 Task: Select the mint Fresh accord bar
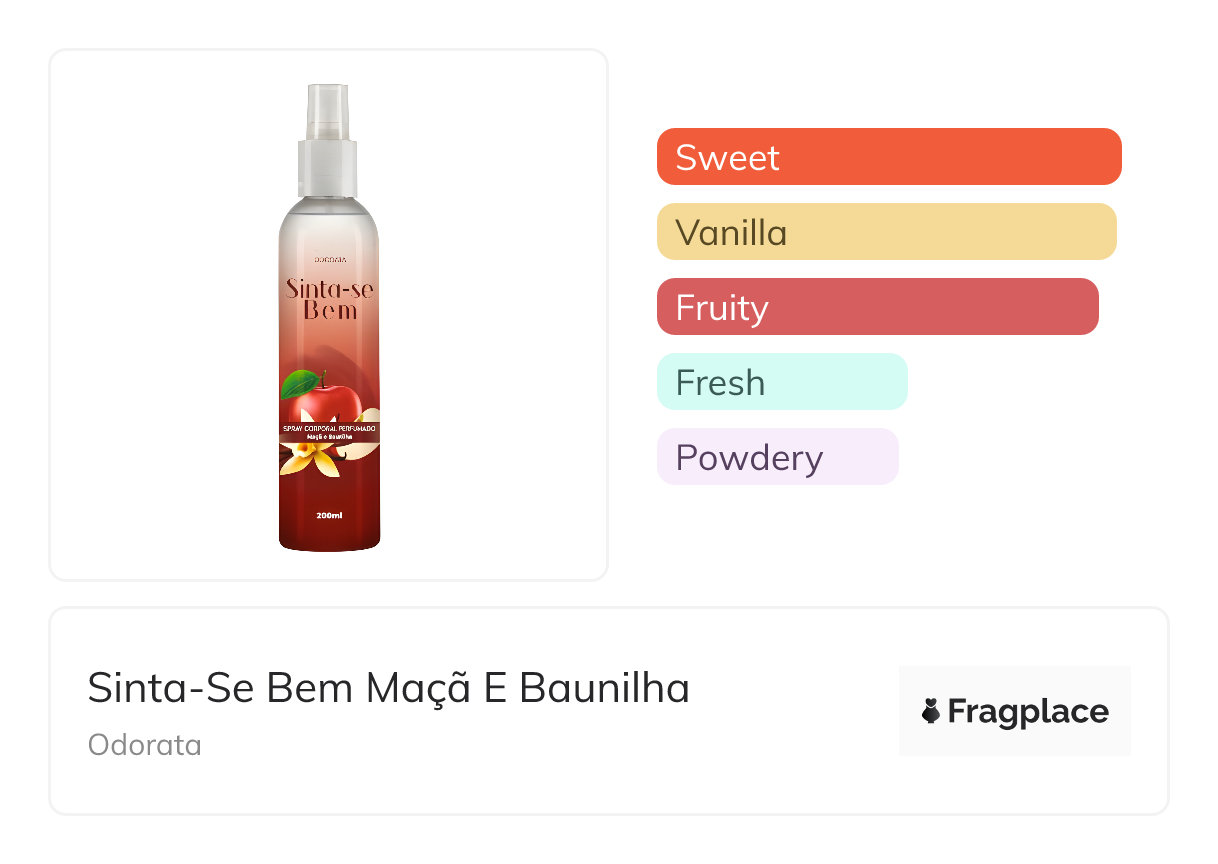coord(781,382)
